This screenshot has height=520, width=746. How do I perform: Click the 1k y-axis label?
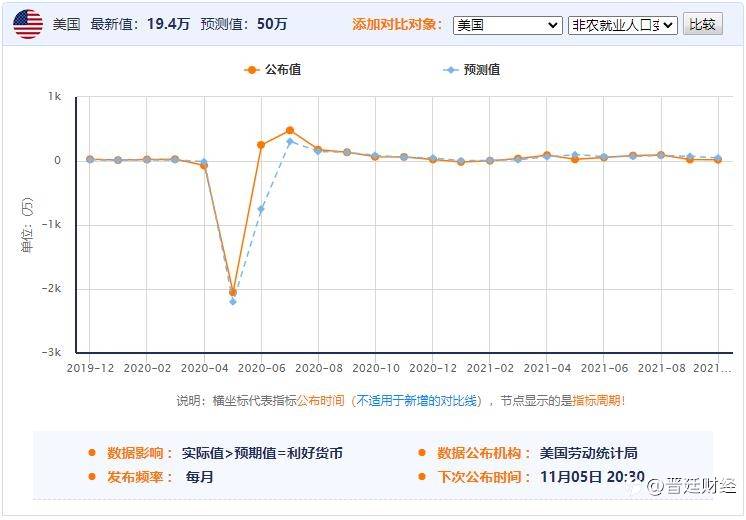54,97
